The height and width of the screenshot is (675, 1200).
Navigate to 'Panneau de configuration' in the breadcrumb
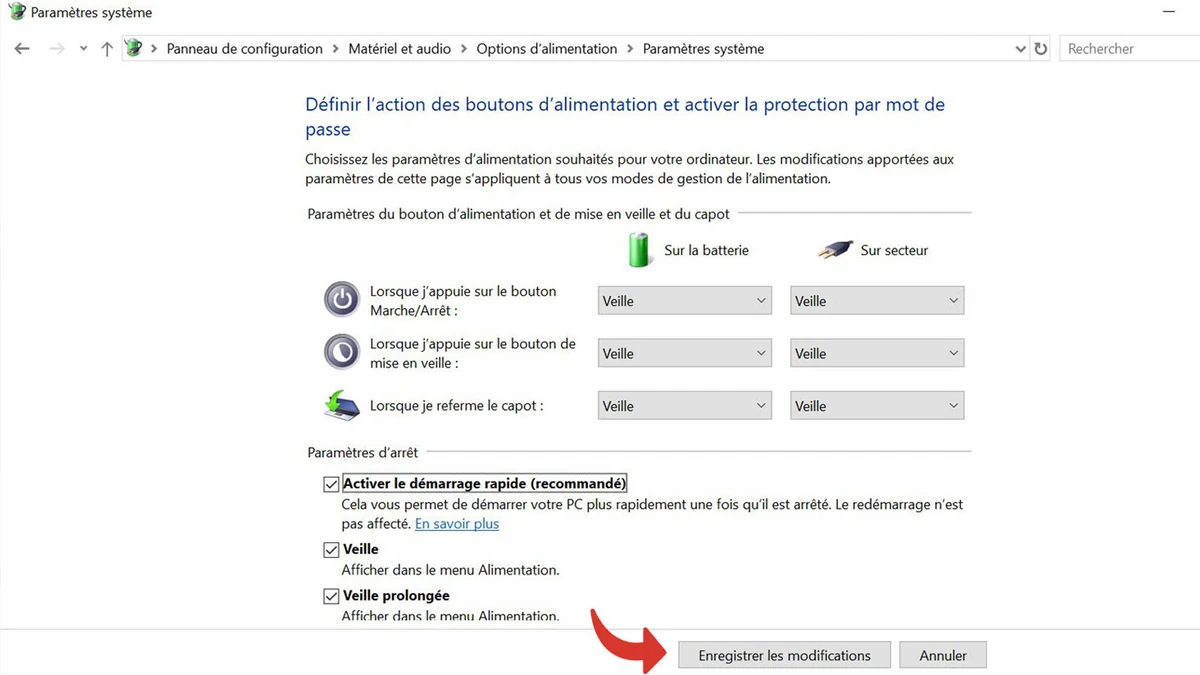click(244, 48)
